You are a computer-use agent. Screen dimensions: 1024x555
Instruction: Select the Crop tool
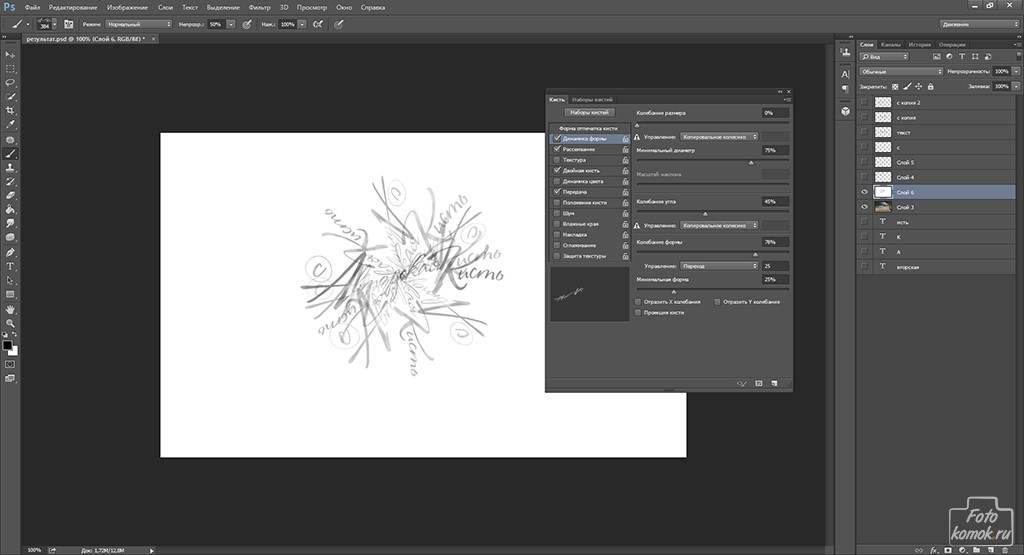(10, 111)
